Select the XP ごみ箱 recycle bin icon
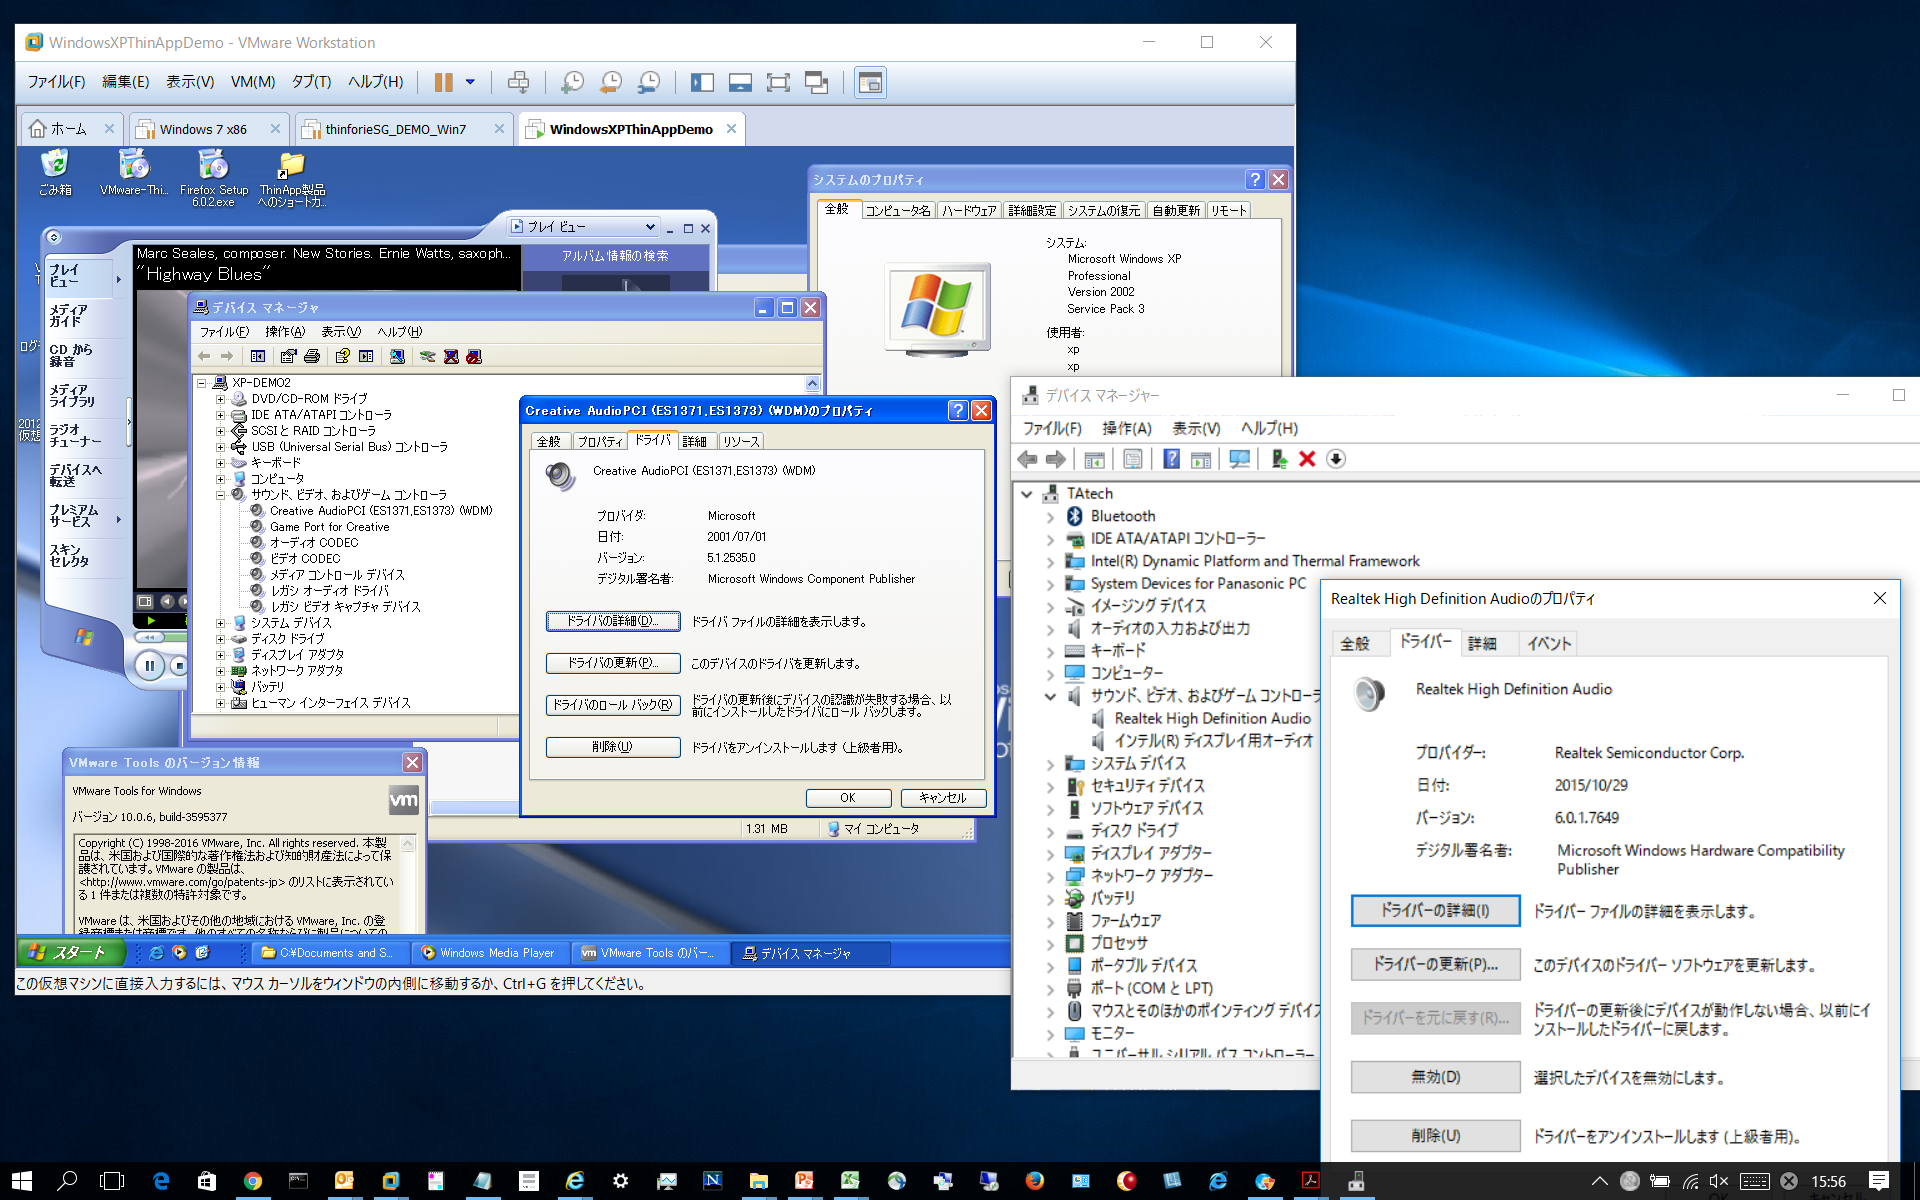 (55, 172)
